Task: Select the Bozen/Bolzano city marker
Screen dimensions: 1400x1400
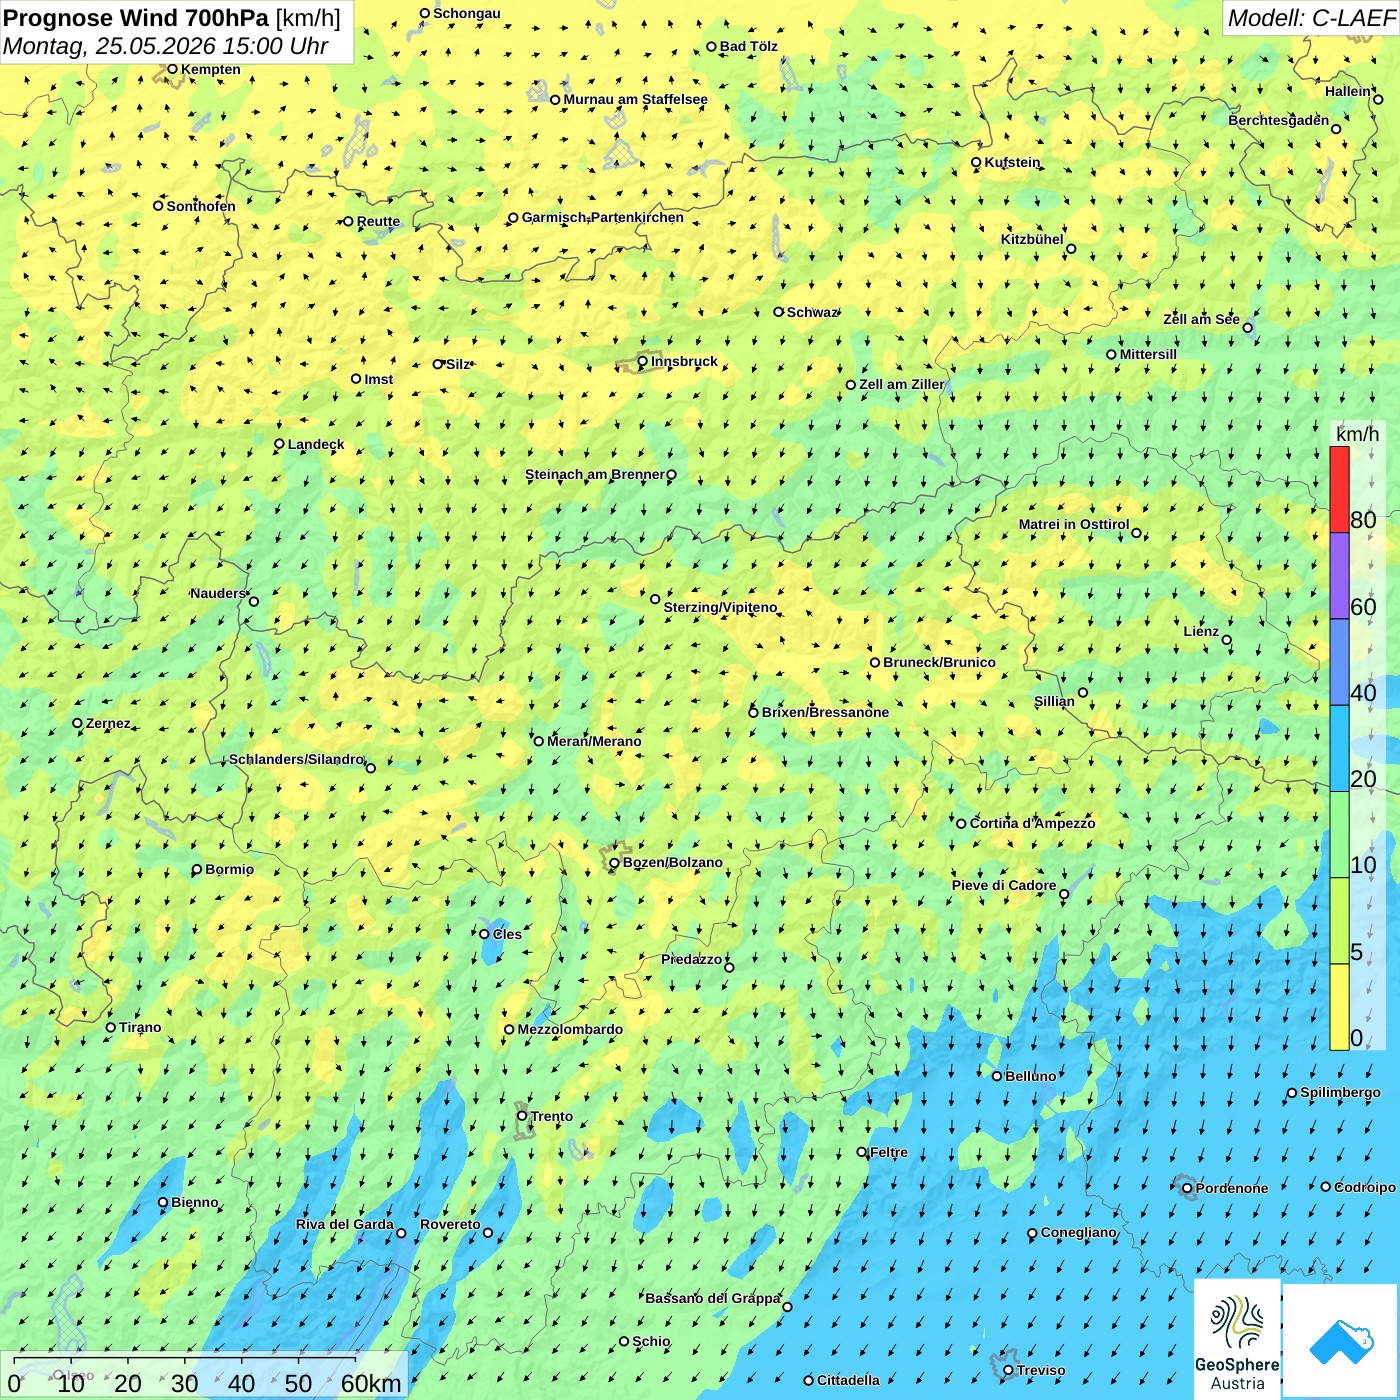Action: [x=615, y=863]
